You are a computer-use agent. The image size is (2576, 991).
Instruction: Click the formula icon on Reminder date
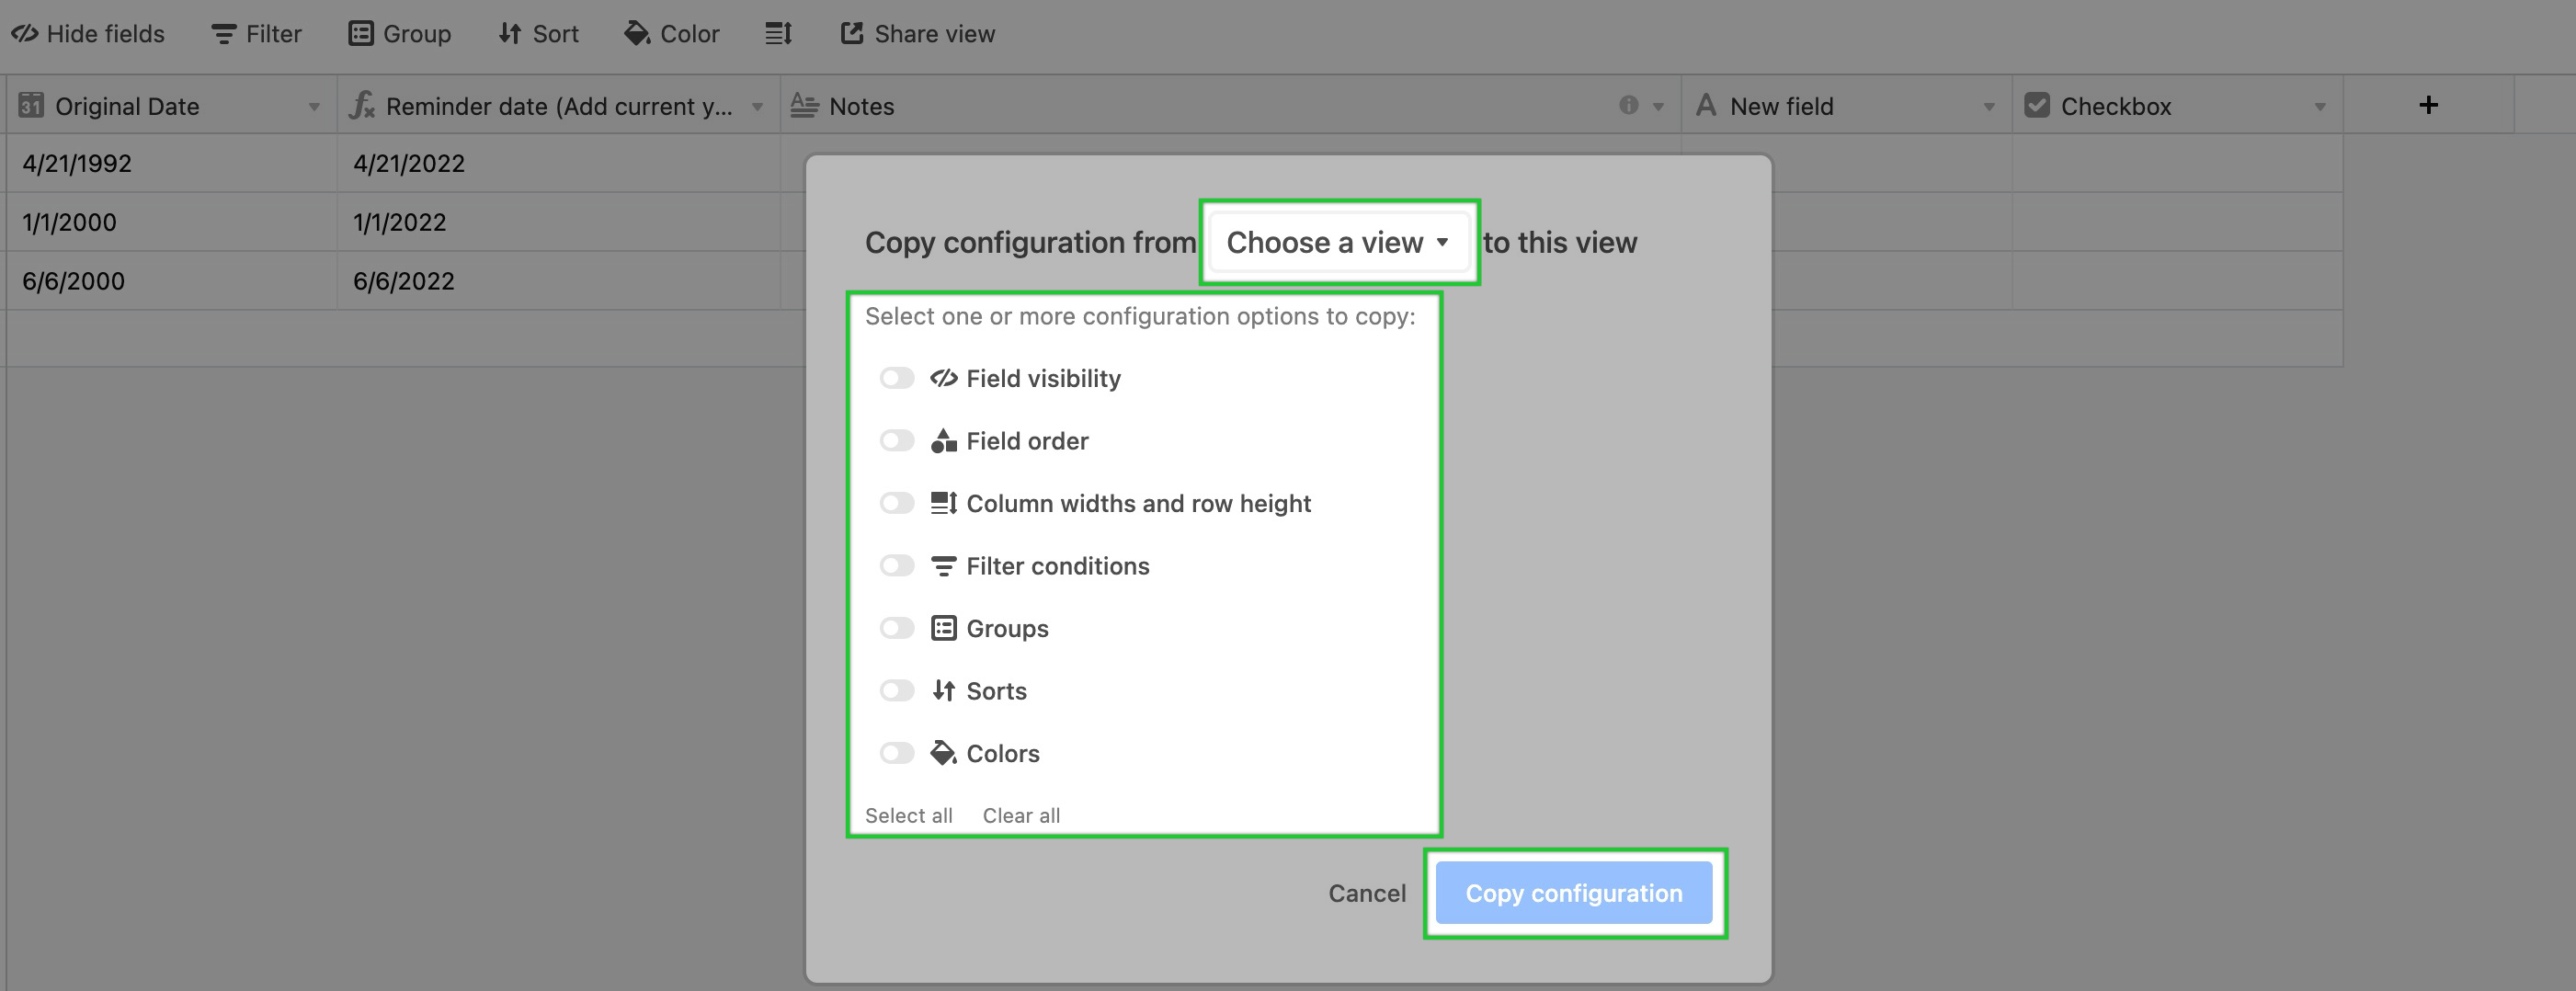(361, 105)
